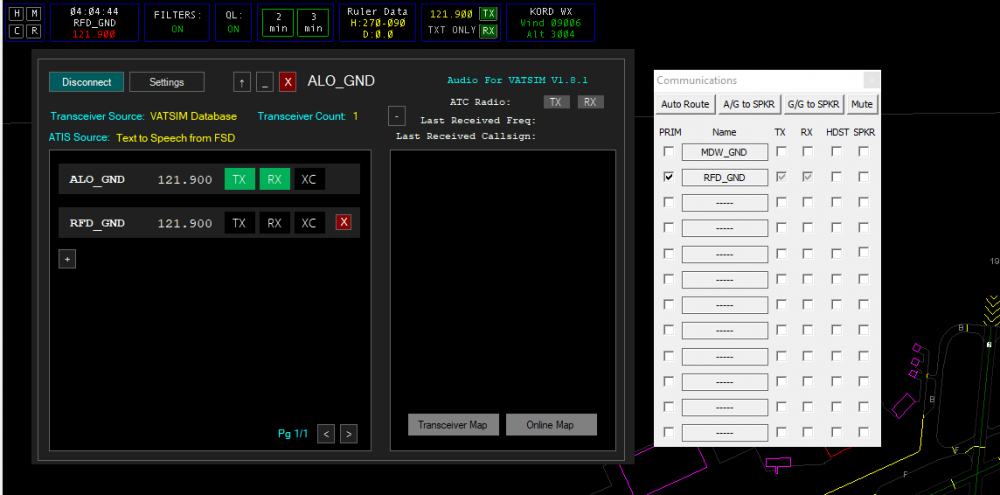Go to next page of transceivers
The width and height of the screenshot is (1000, 495).
(348, 433)
